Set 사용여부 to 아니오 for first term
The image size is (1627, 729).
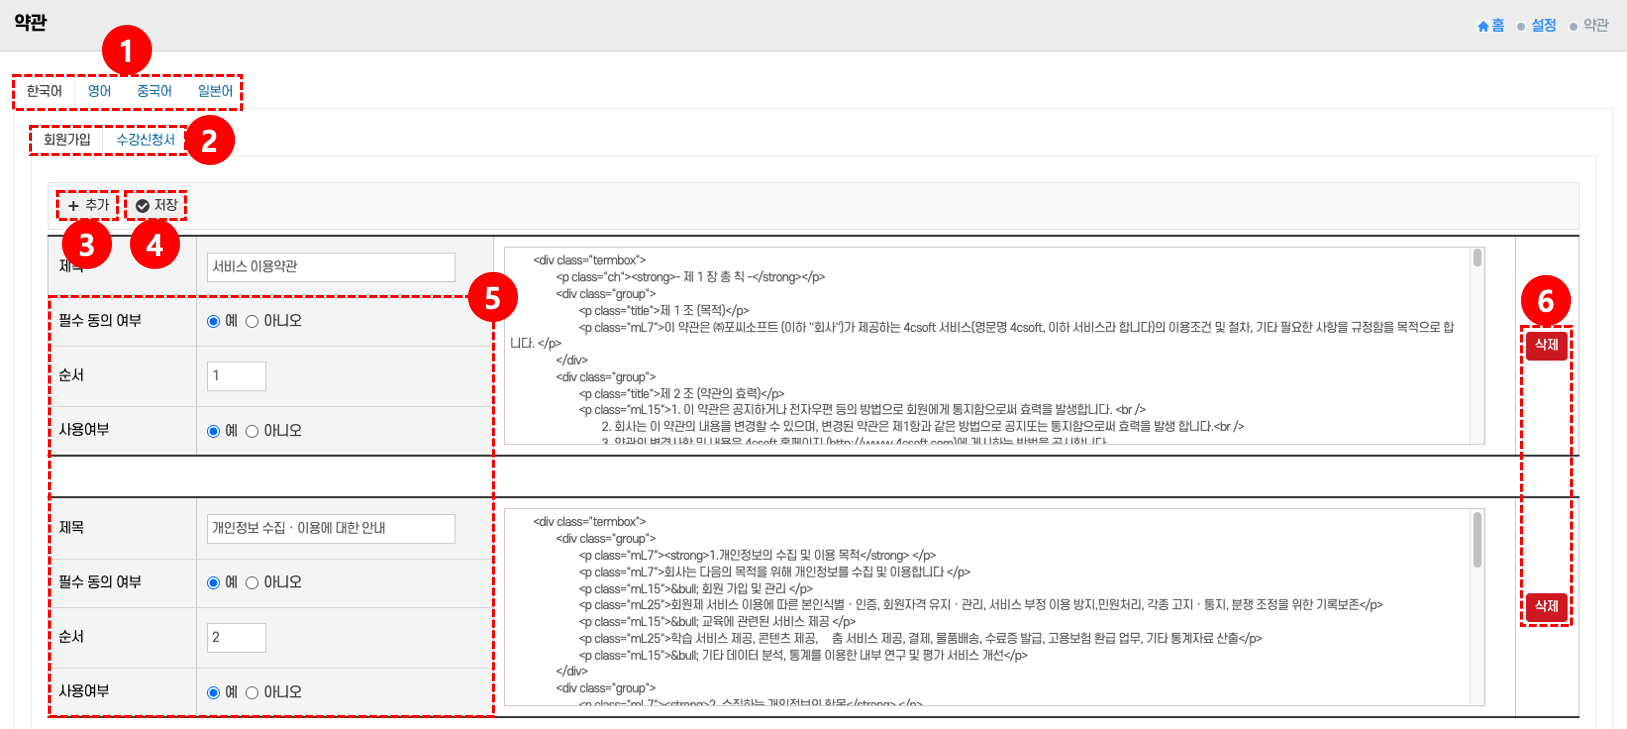point(252,431)
